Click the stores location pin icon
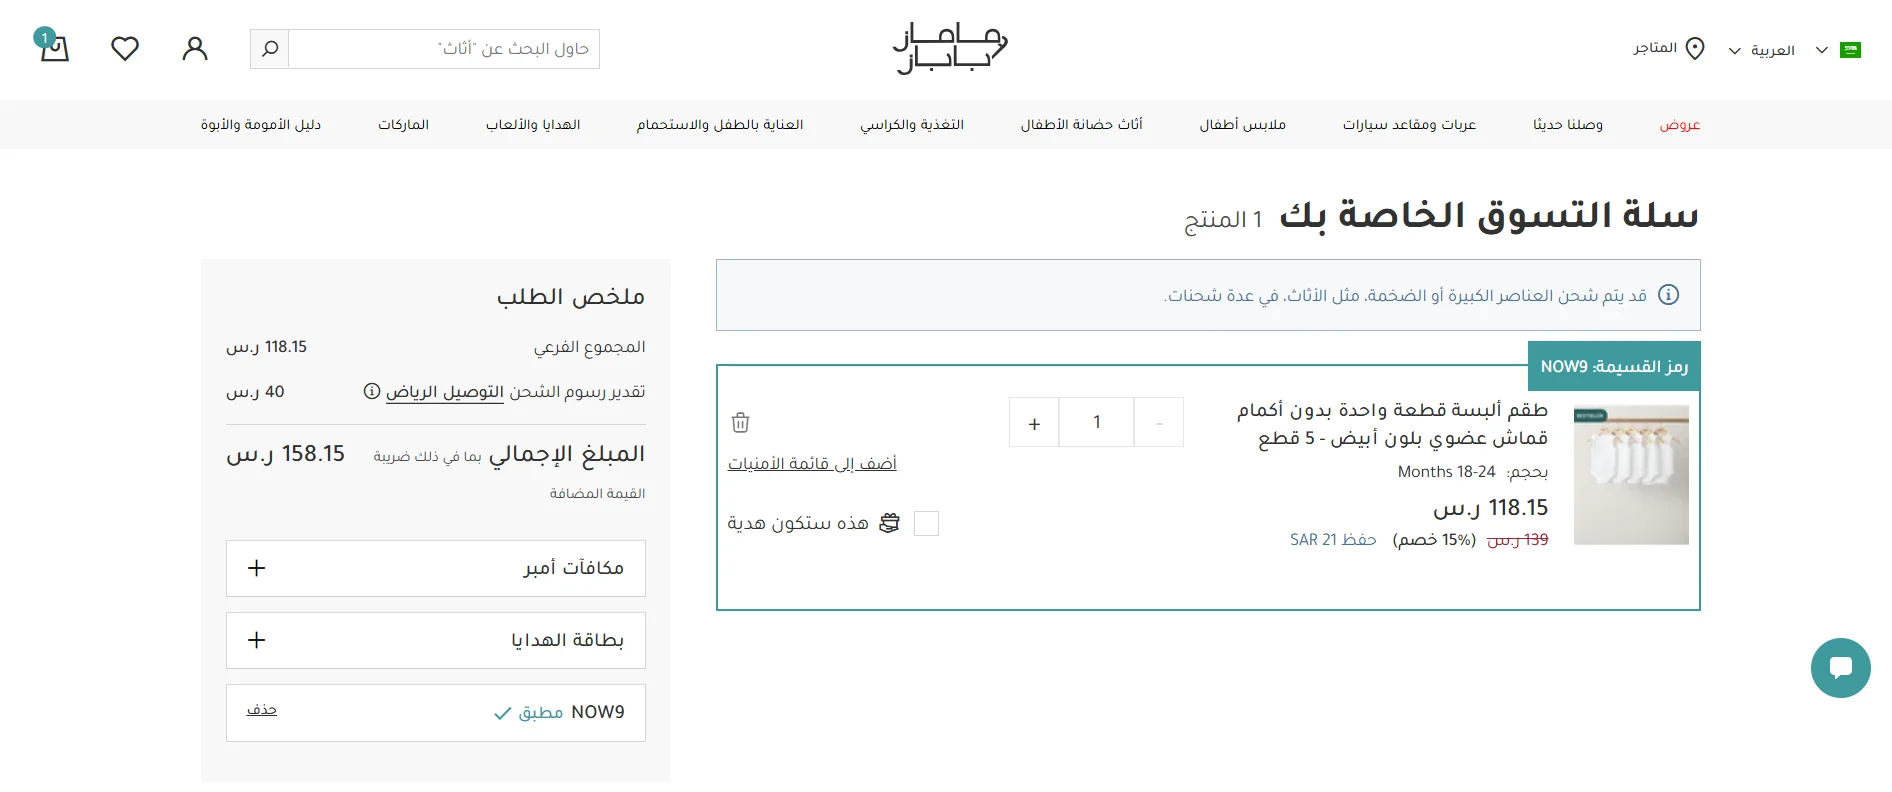Viewport: 1892px width, 792px height. coord(1695,48)
